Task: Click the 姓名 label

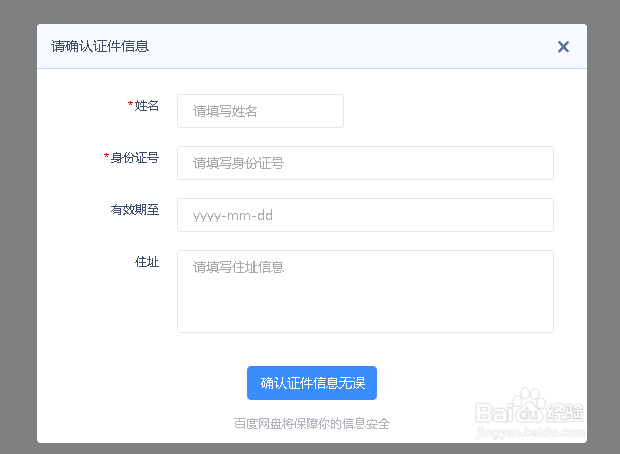Action: pyautogui.click(x=147, y=106)
